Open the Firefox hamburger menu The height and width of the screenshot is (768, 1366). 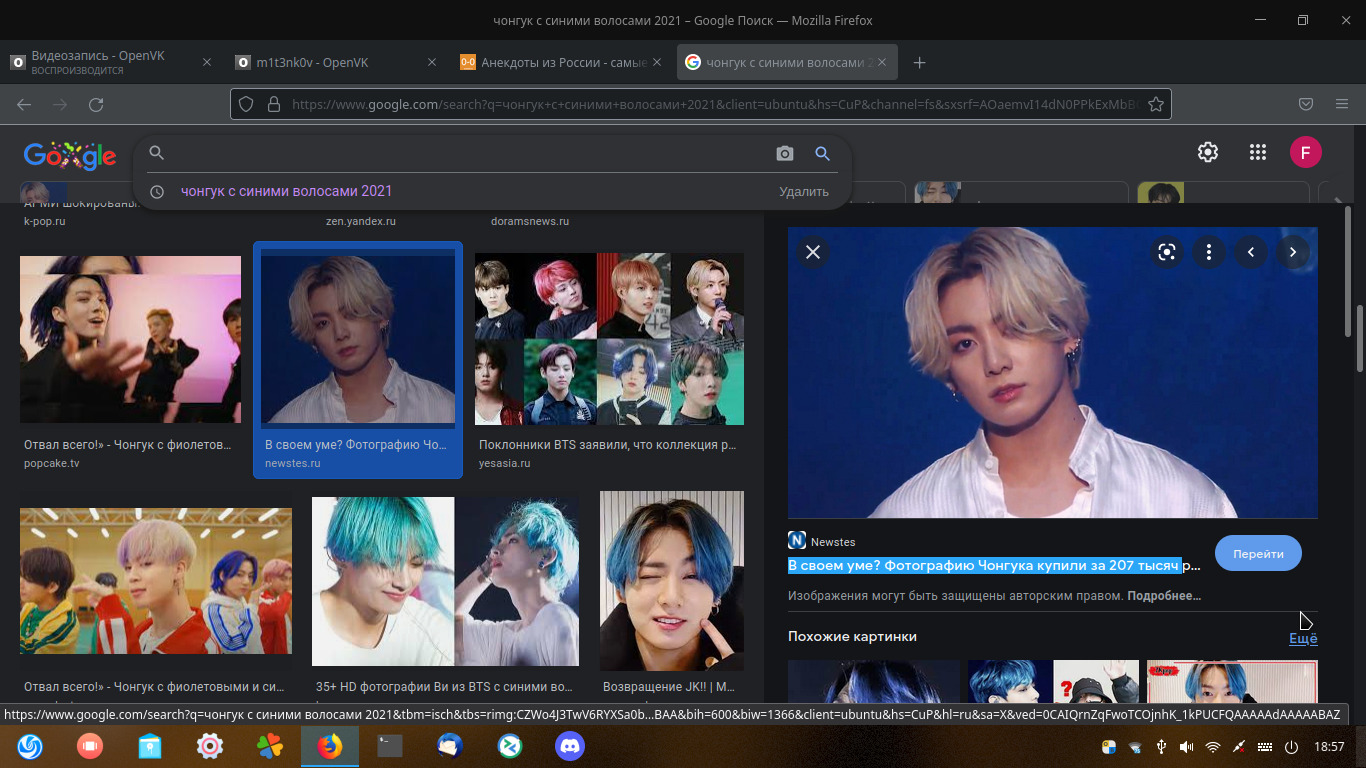(x=1342, y=104)
